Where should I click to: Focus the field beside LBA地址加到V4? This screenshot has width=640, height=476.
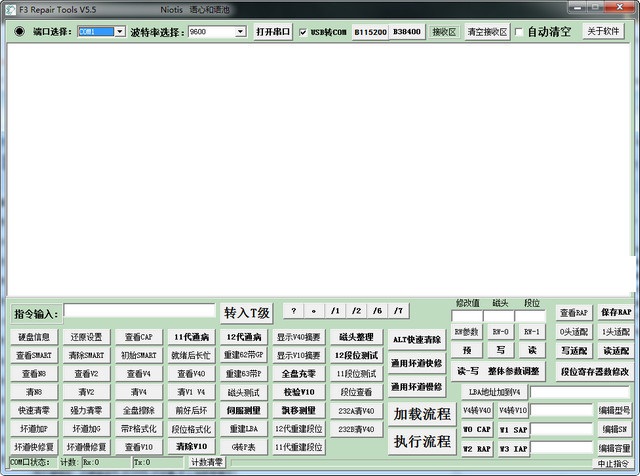click(x=580, y=392)
